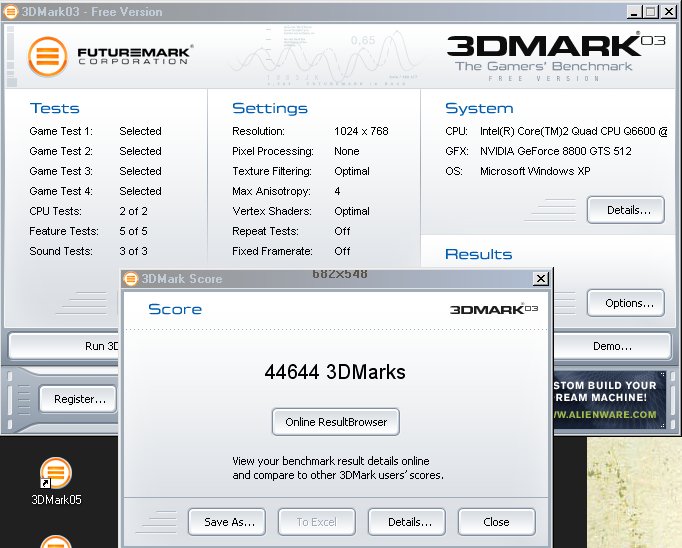Minimize the 3DMark03 main window

point(634,12)
